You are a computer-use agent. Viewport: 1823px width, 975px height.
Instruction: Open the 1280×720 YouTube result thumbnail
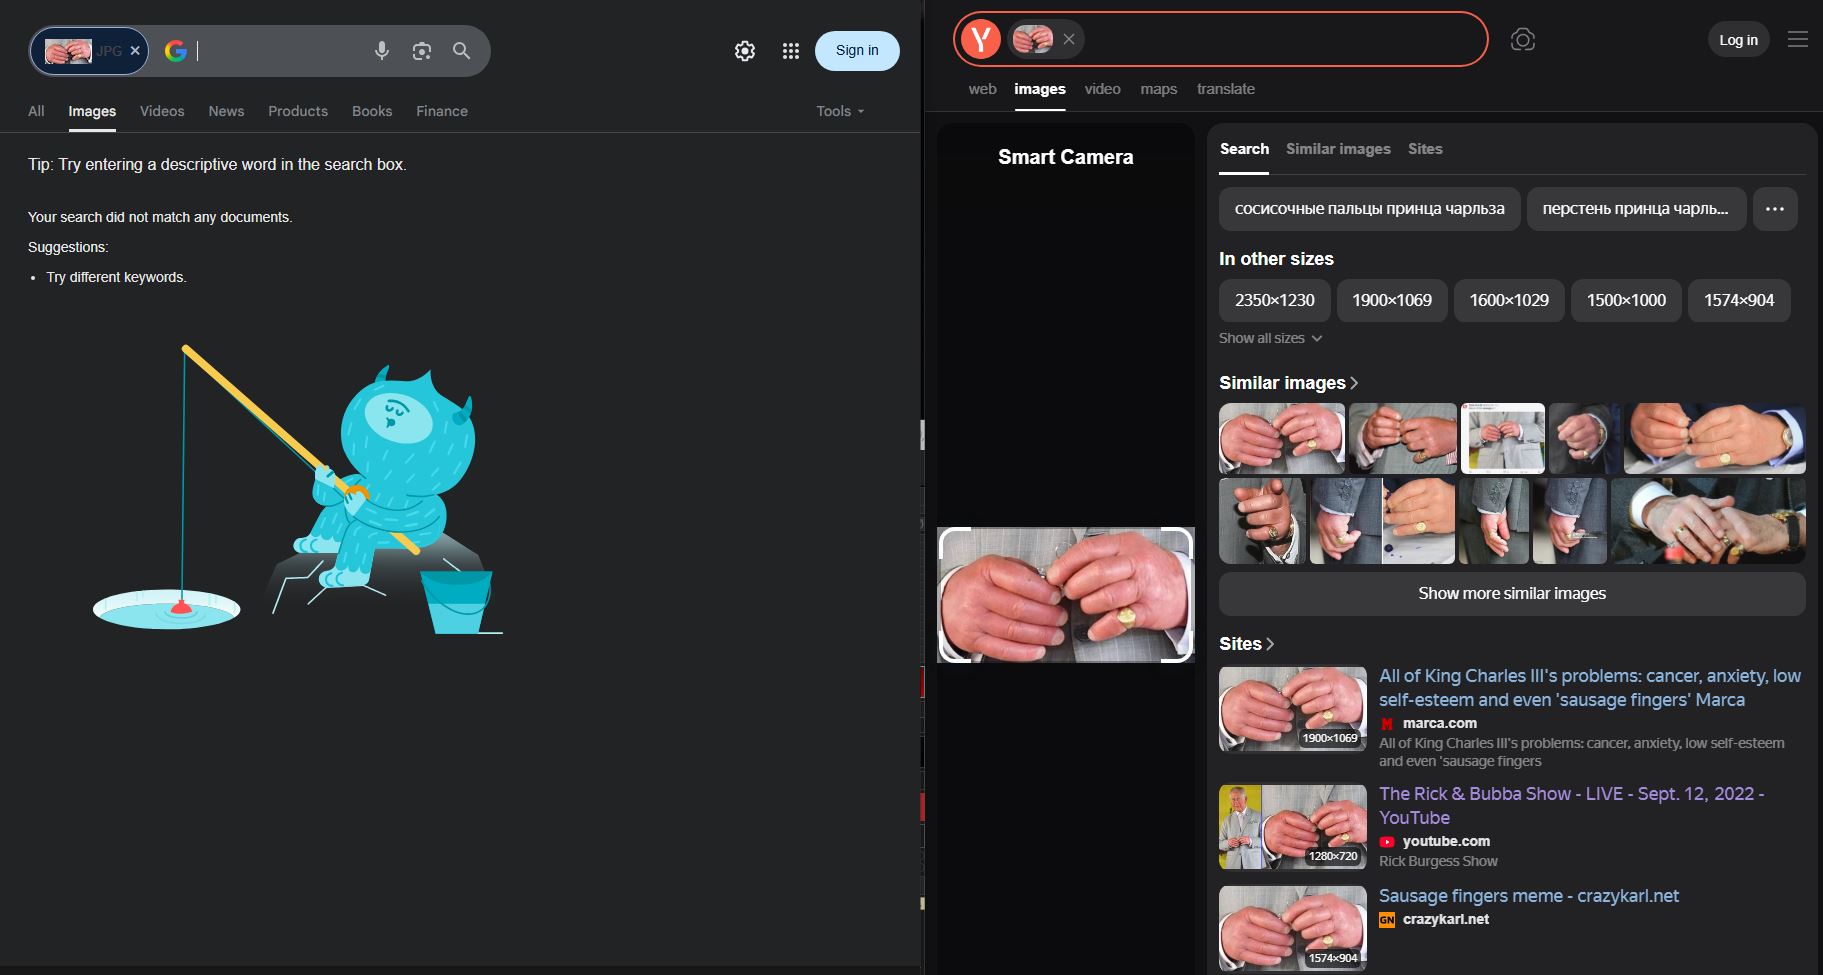(1293, 827)
